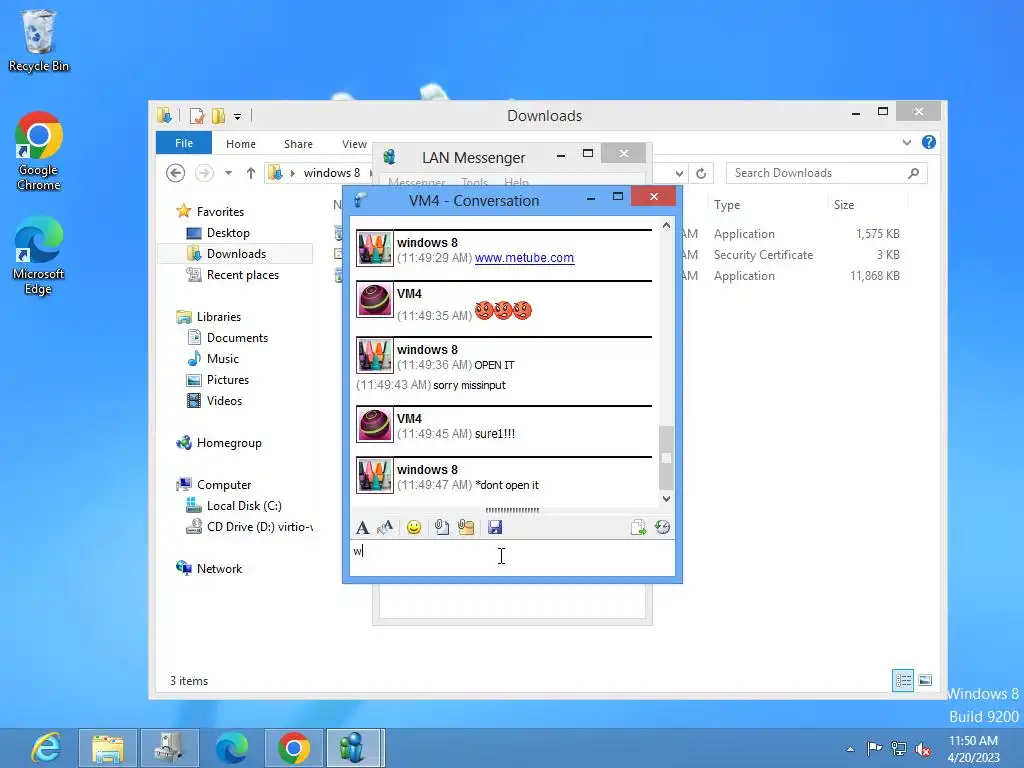Click the splitter grip above the chat toolbar

(513, 510)
